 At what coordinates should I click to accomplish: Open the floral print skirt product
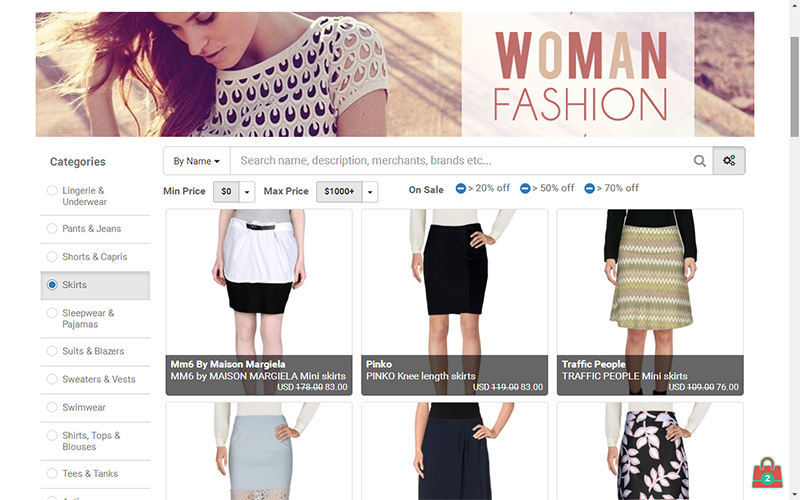click(x=650, y=451)
